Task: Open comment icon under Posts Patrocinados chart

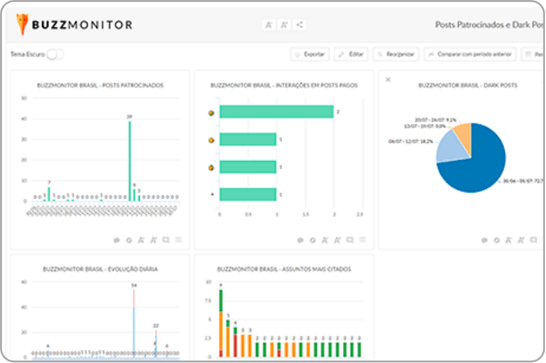Action: point(117,240)
